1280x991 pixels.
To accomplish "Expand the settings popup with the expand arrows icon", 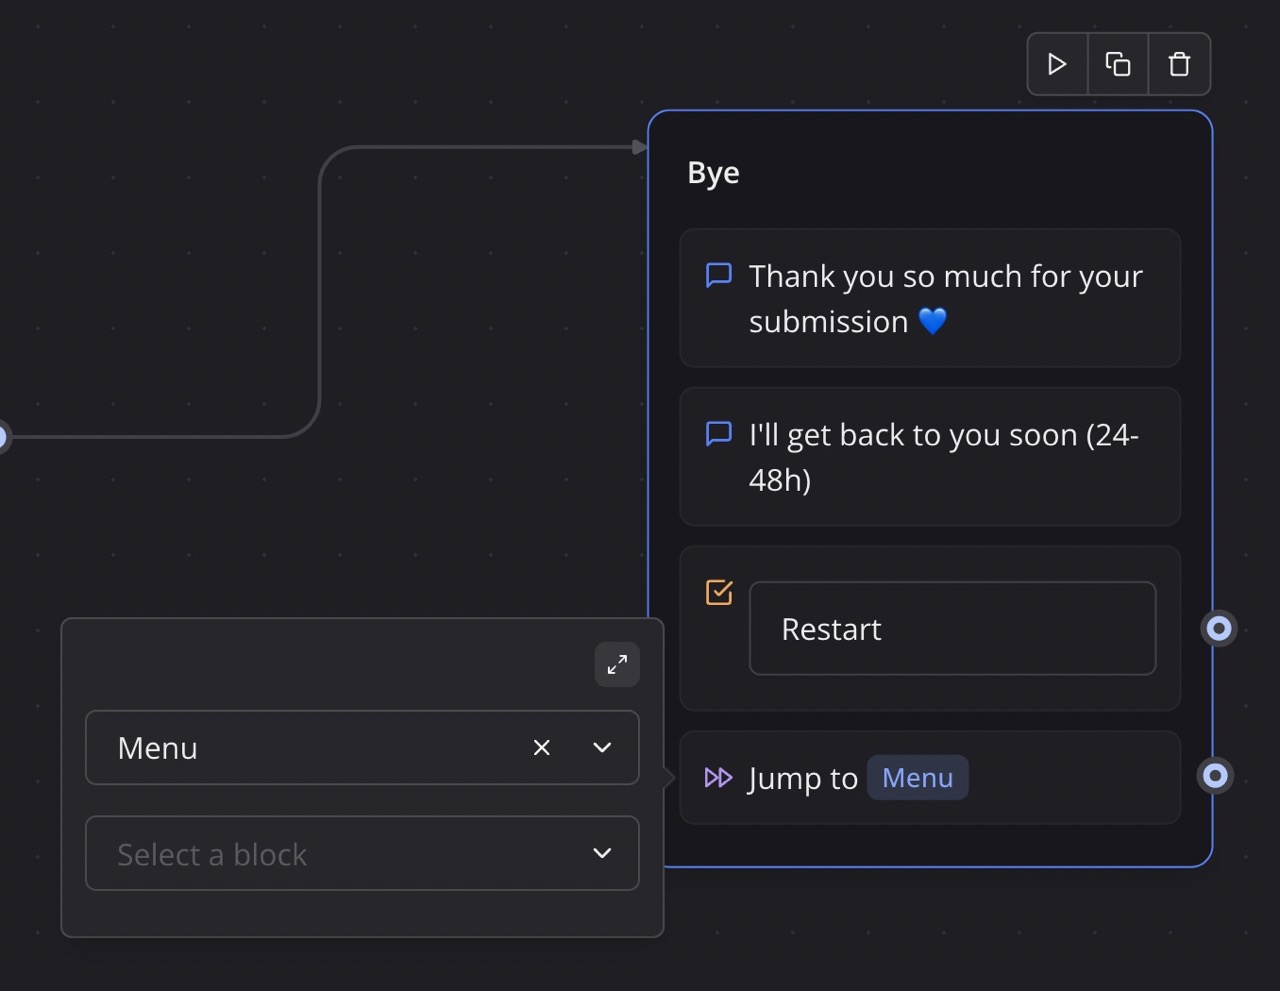I will (617, 664).
